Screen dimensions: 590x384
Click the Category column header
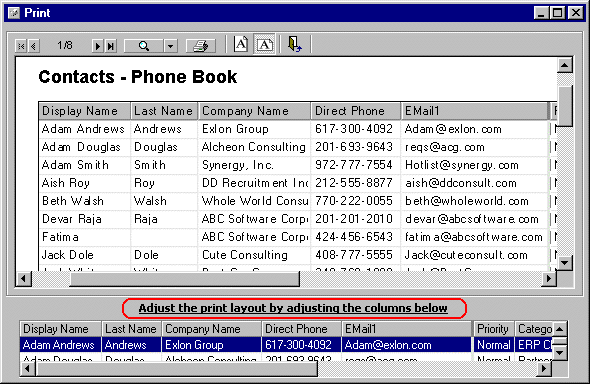pos(534,329)
